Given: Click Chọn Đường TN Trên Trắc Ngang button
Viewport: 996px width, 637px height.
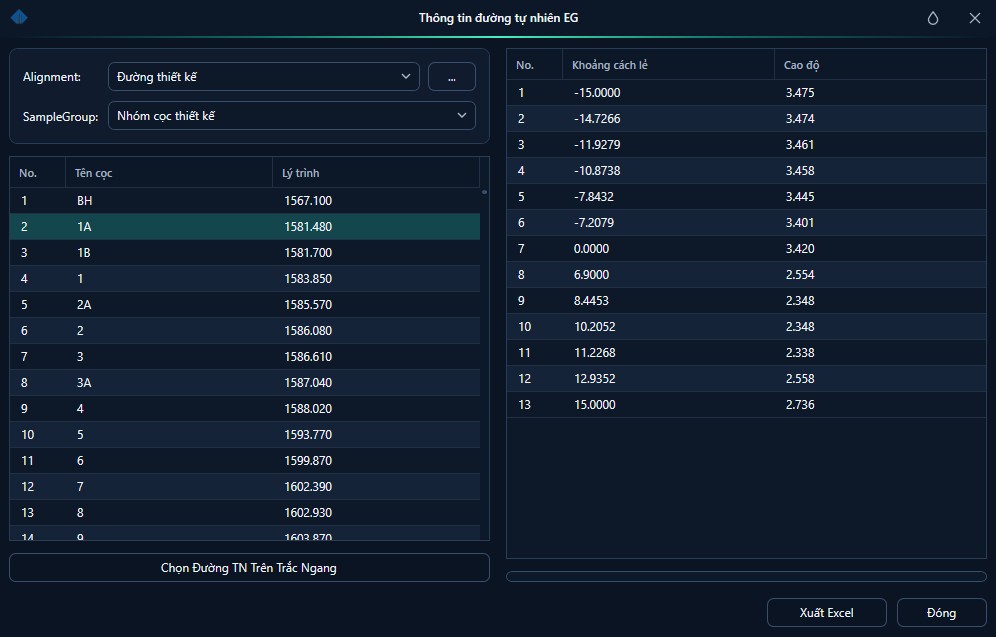Looking at the screenshot, I should (249, 568).
